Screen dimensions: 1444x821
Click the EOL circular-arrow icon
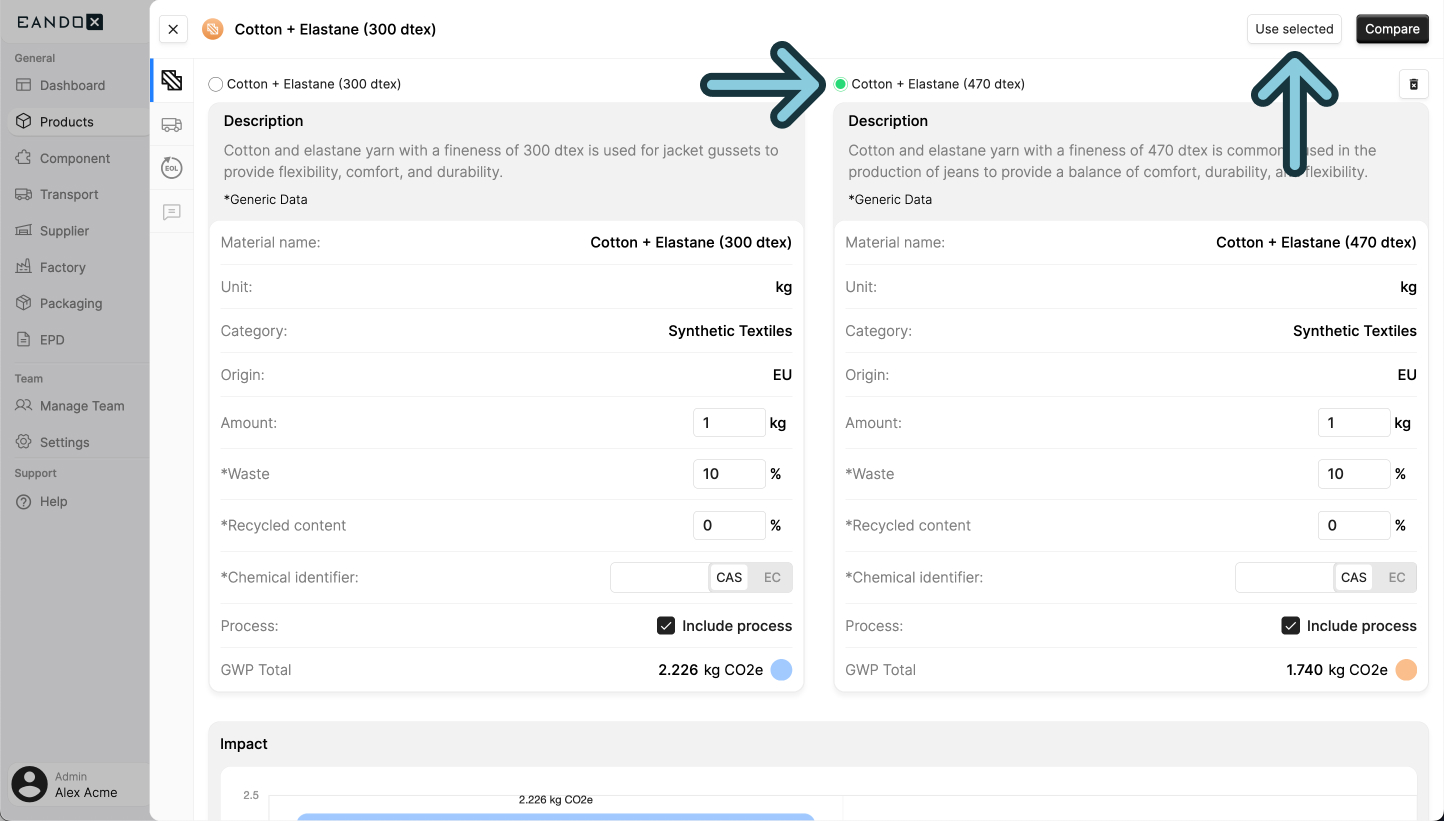[171, 168]
